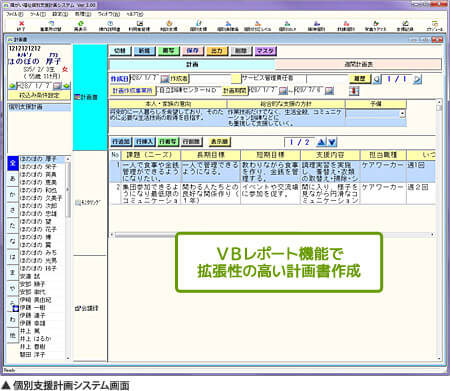The width and height of the screenshot is (450, 391).
Task: Click the purple マスタ button
Action: pyautogui.click(x=265, y=51)
